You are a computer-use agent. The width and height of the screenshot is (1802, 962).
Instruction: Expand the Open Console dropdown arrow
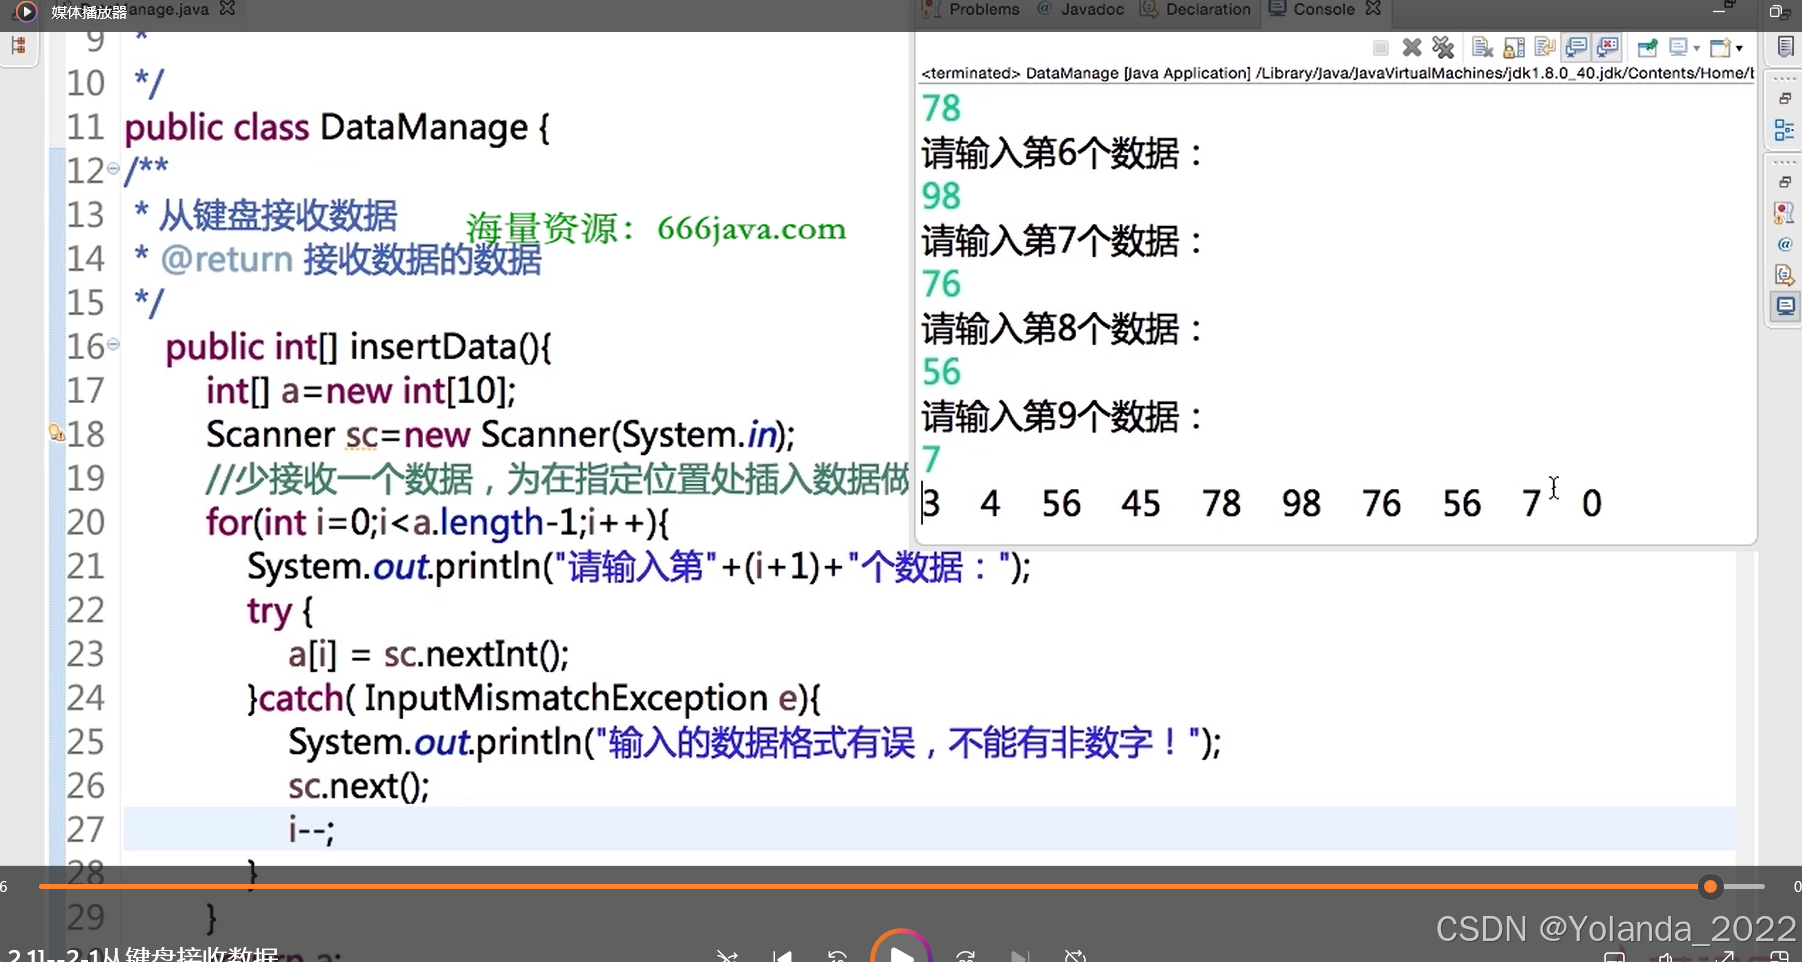[1739, 48]
